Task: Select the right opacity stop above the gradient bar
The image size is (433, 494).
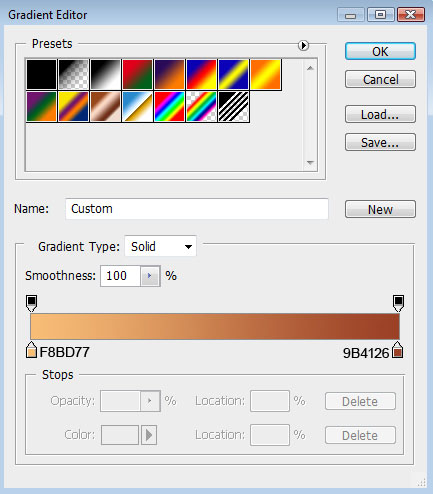Action: (398, 303)
